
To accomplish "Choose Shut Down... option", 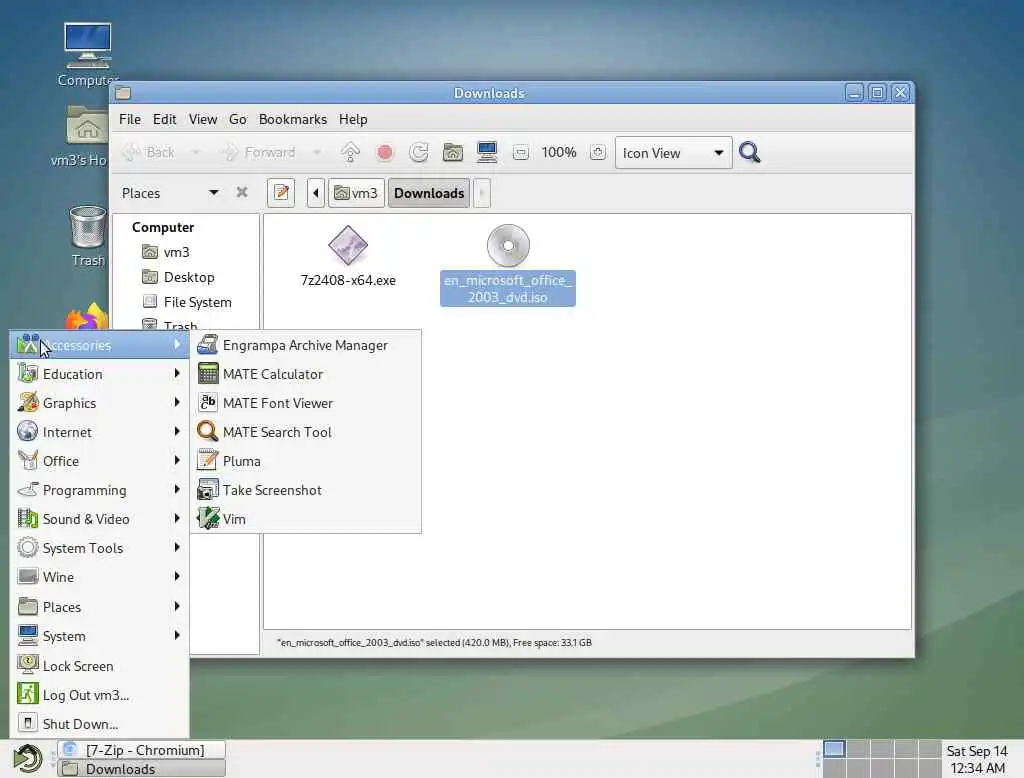I will click(99, 724).
